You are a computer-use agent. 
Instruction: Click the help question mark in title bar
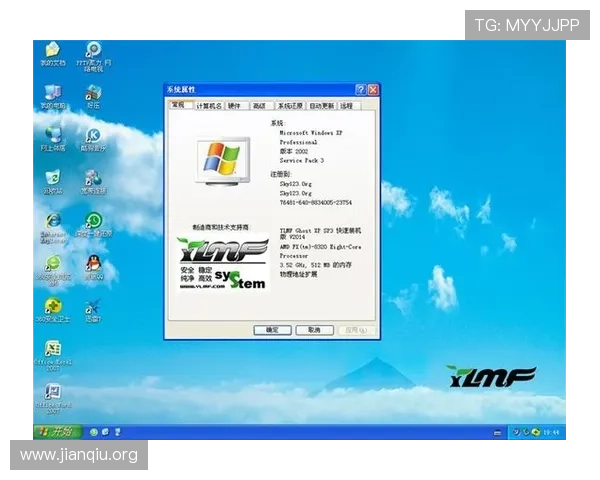360,90
